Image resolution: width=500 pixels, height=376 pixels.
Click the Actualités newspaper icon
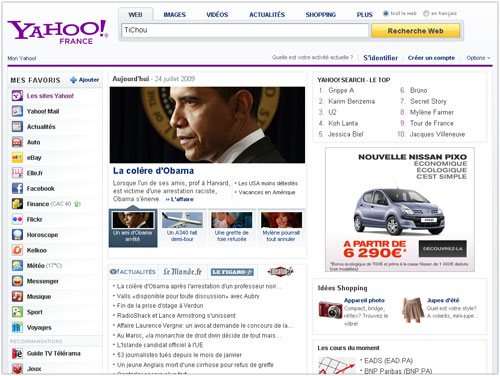click(x=17, y=127)
